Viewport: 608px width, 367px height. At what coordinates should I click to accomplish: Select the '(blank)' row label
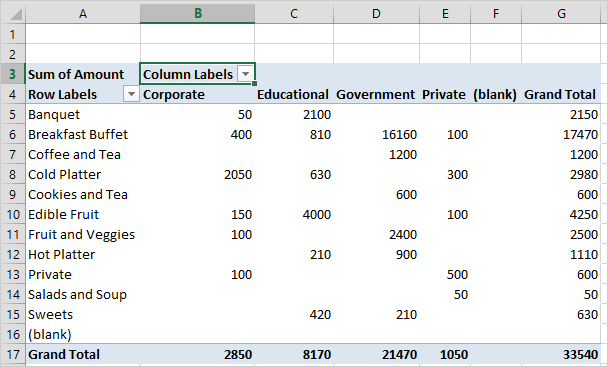point(83,334)
